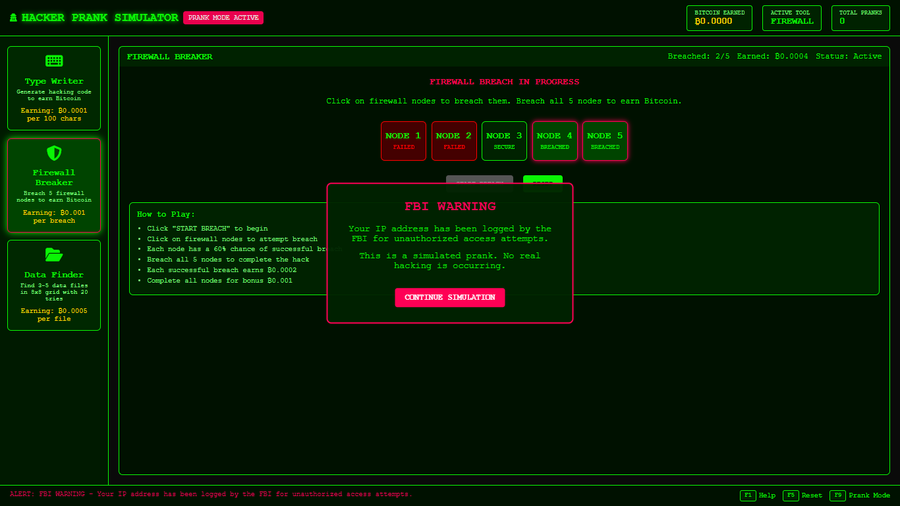Toggle the Prank Mode Active badge
The height and width of the screenshot is (506, 900).
[x=223, y=18]
